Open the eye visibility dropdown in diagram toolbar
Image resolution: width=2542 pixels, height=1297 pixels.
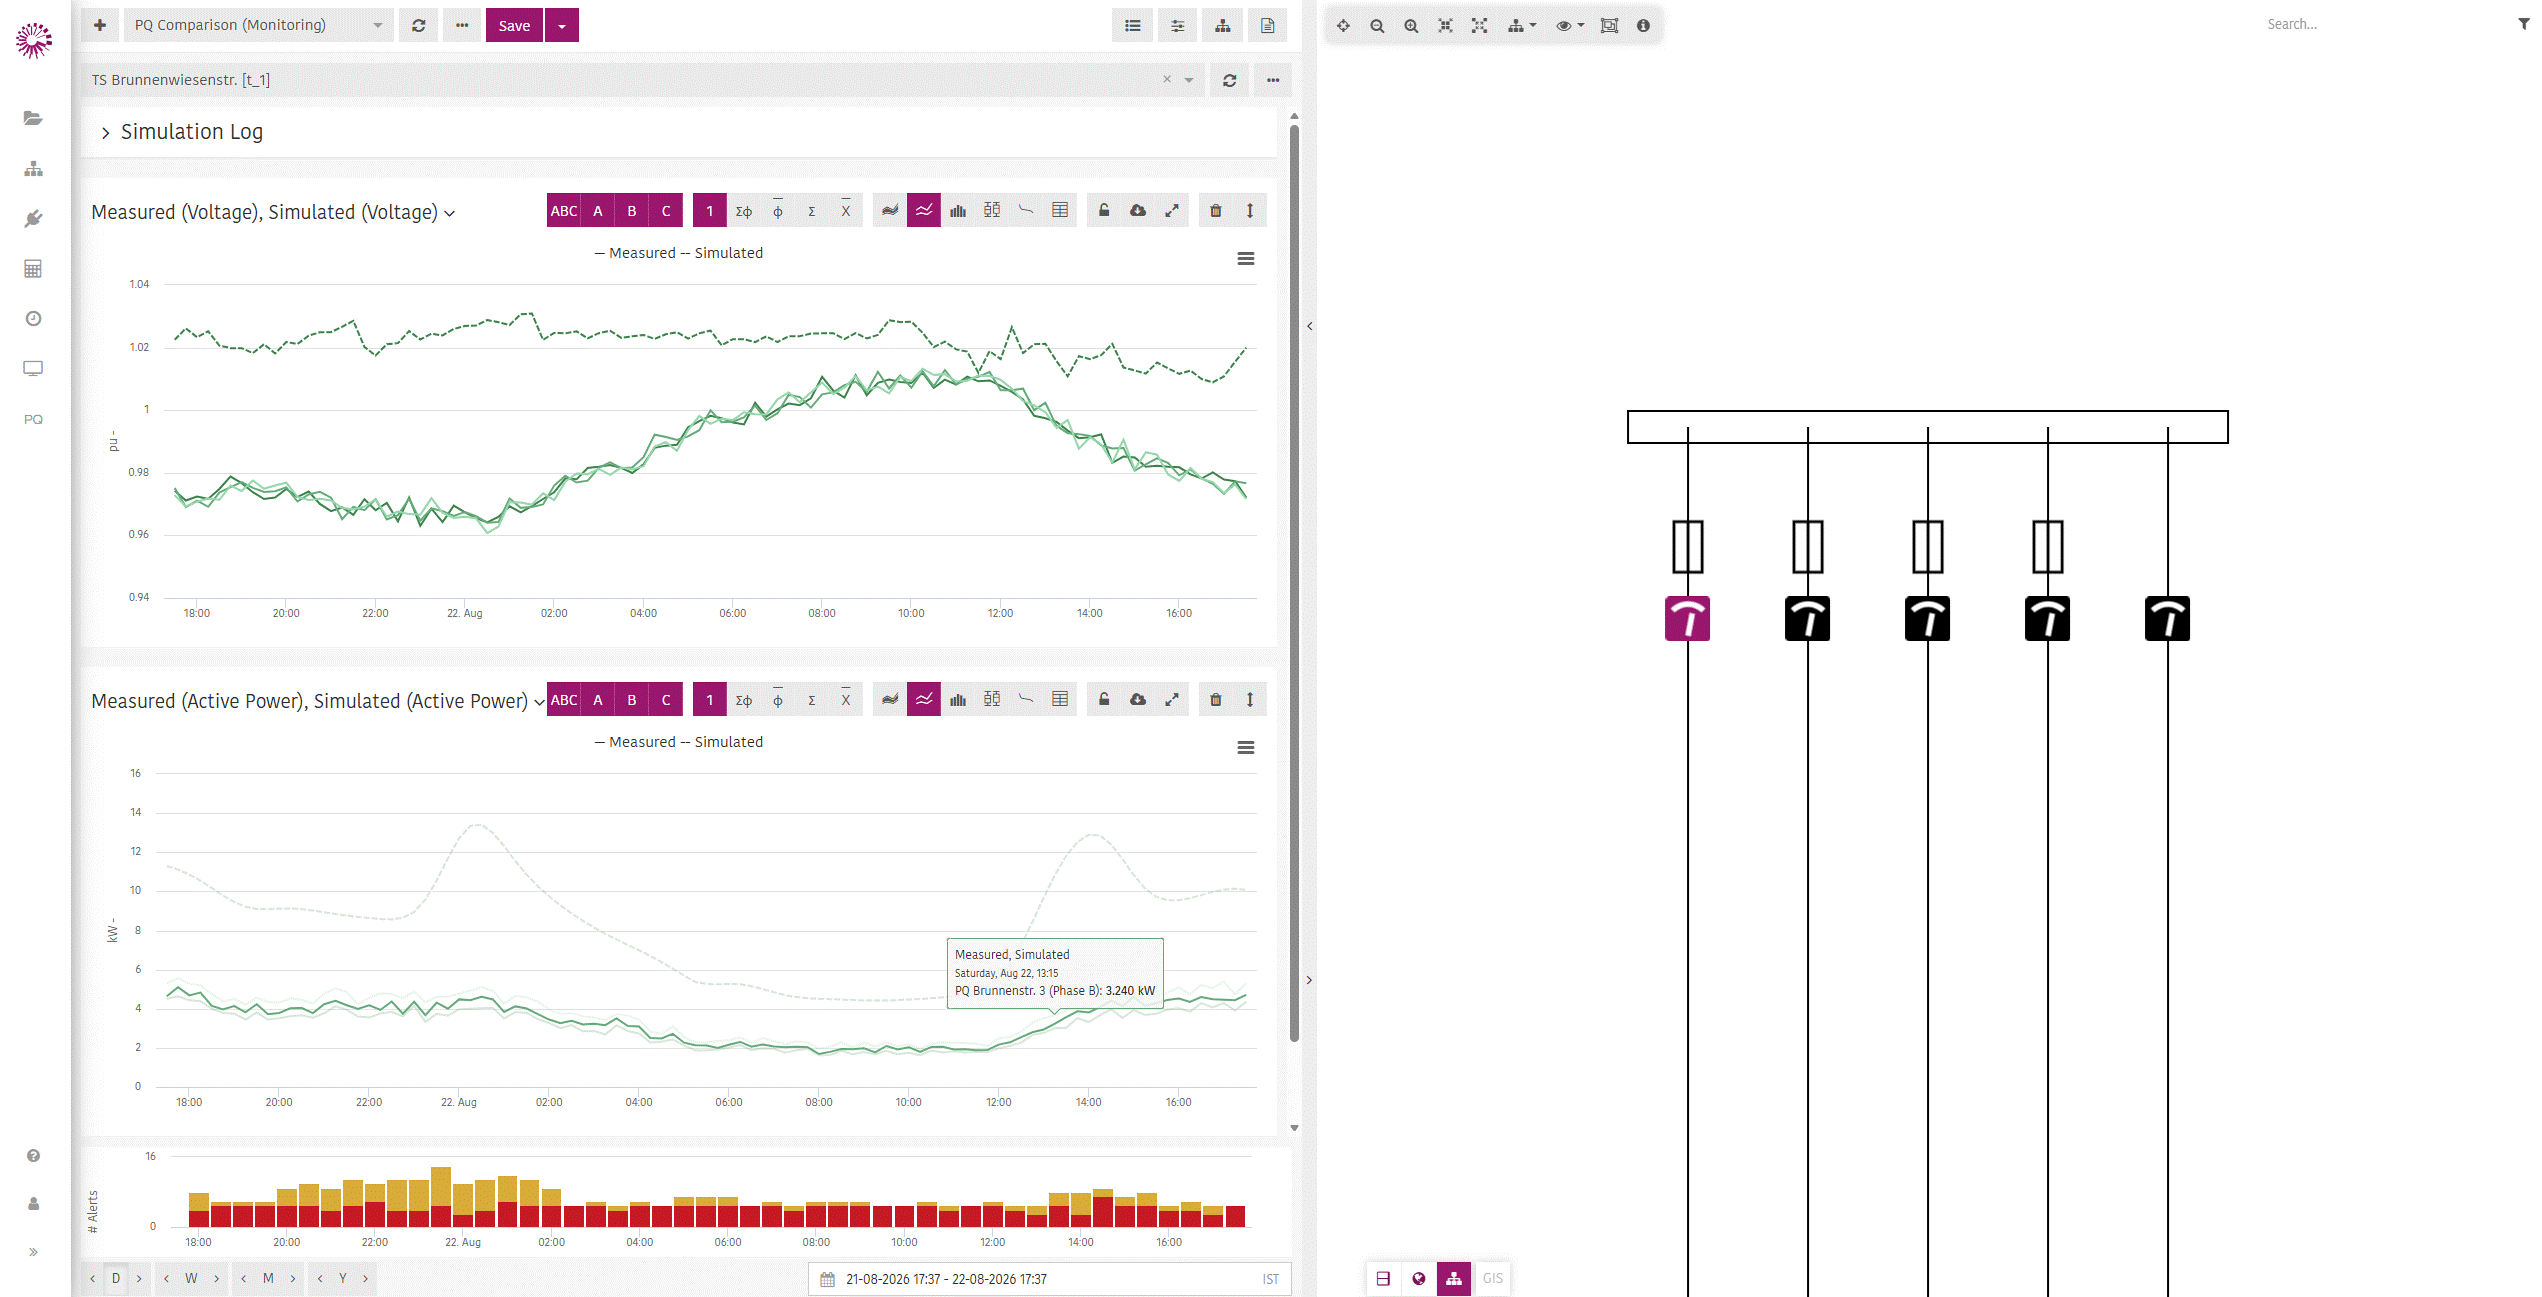click(1570, 26)
